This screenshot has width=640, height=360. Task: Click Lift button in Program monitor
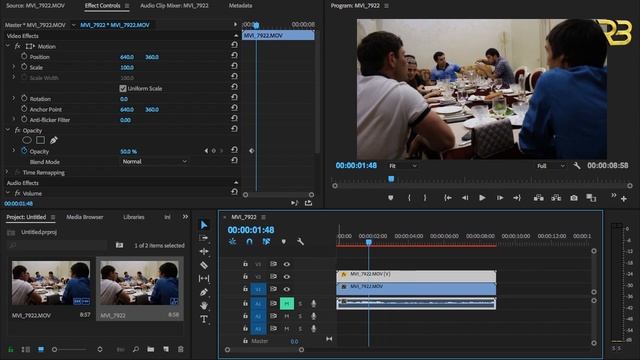pyautogui.click(x=539, y=198)
